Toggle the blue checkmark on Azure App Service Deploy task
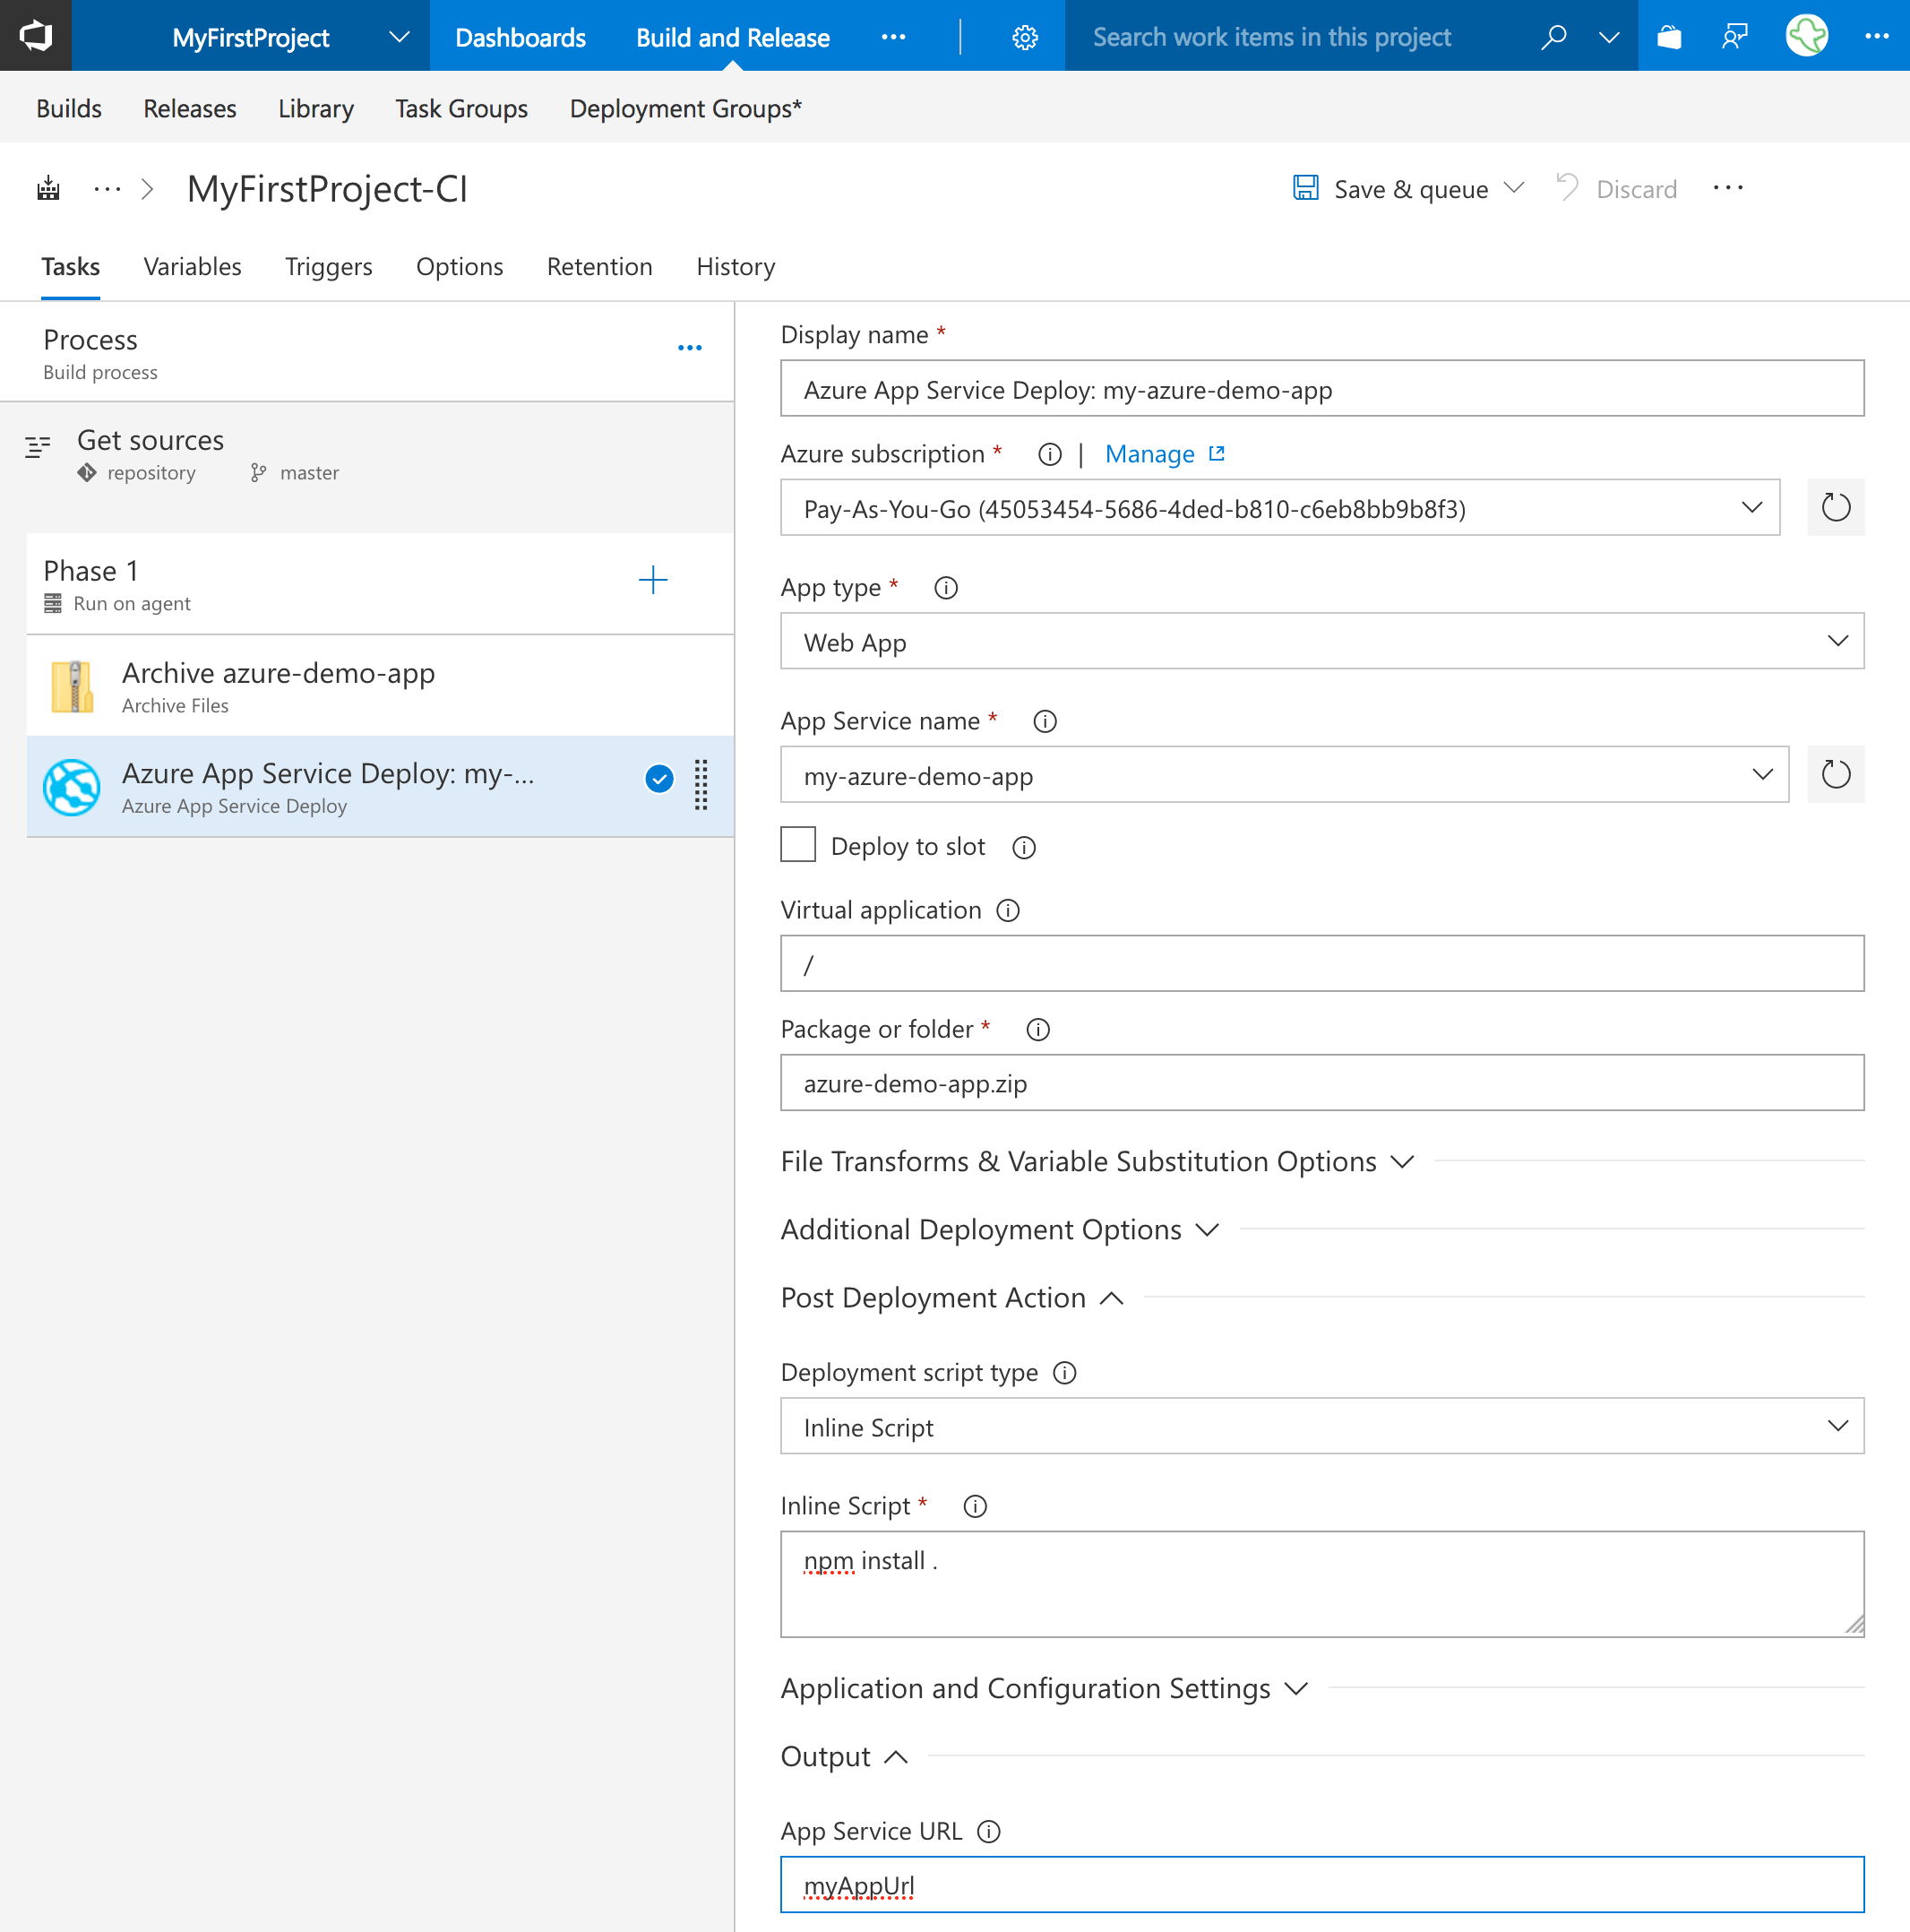This screenshot has height=1932, width=1910. pos(659,779)
